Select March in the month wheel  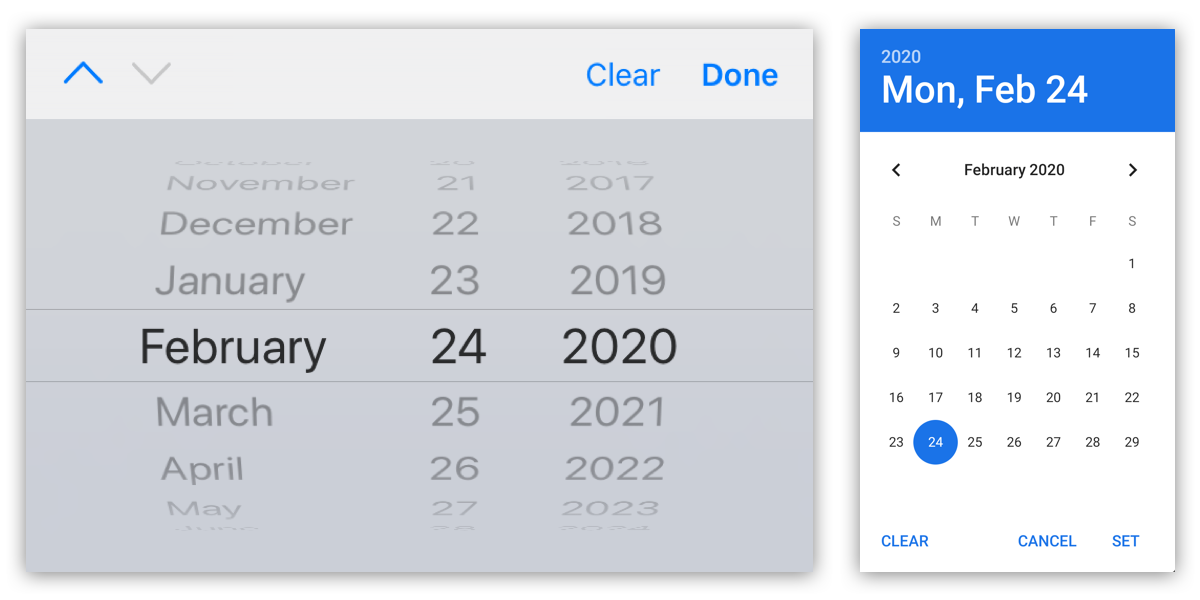[214, 412]
